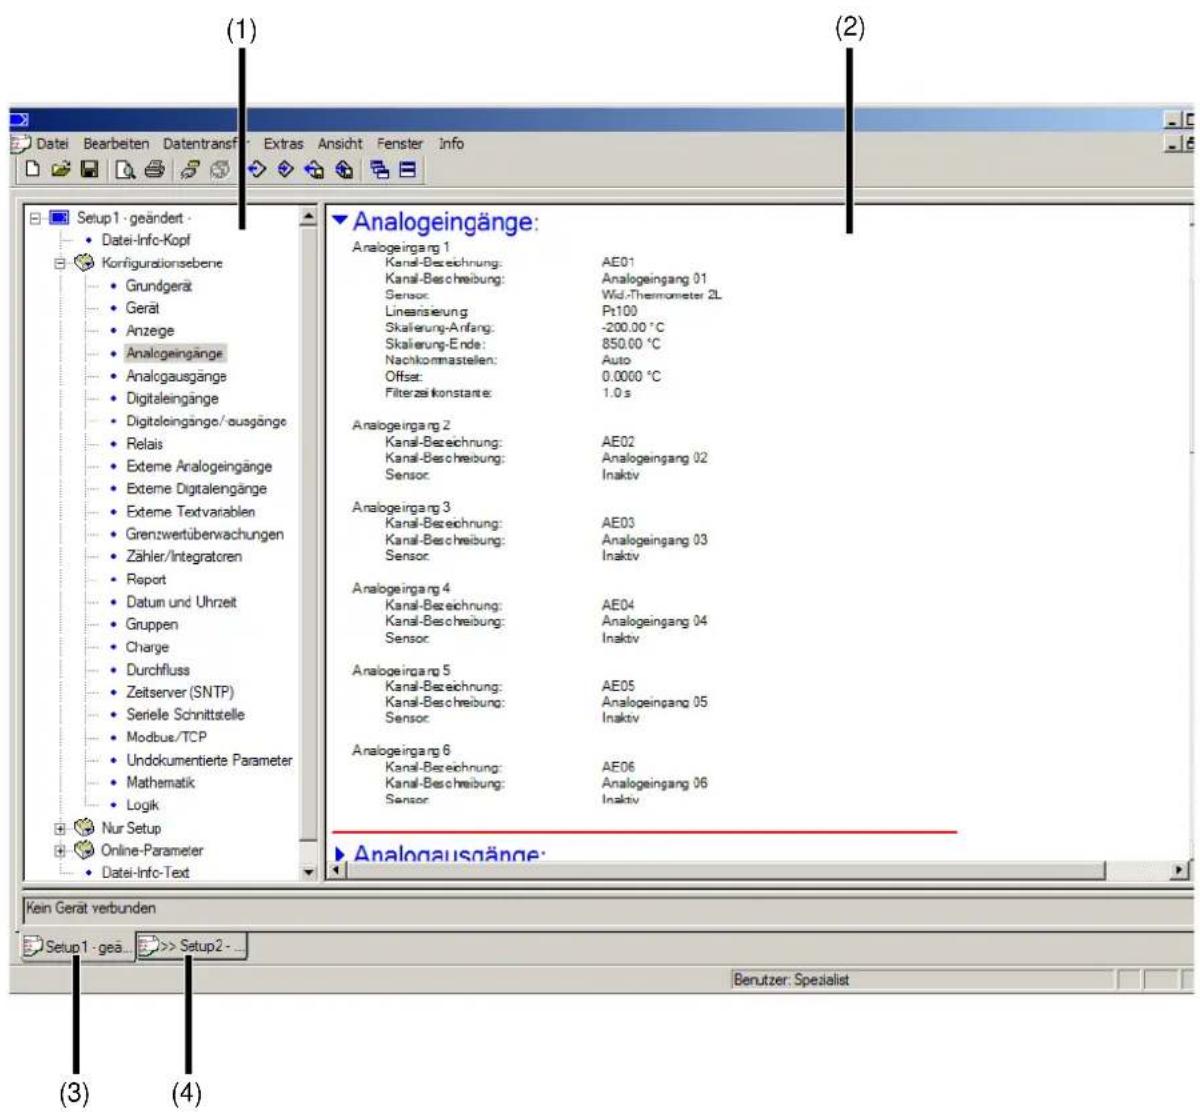Click the printer toolbar icon
Viewport: 1200px width, 1112px height.
(x=153, y=171)
